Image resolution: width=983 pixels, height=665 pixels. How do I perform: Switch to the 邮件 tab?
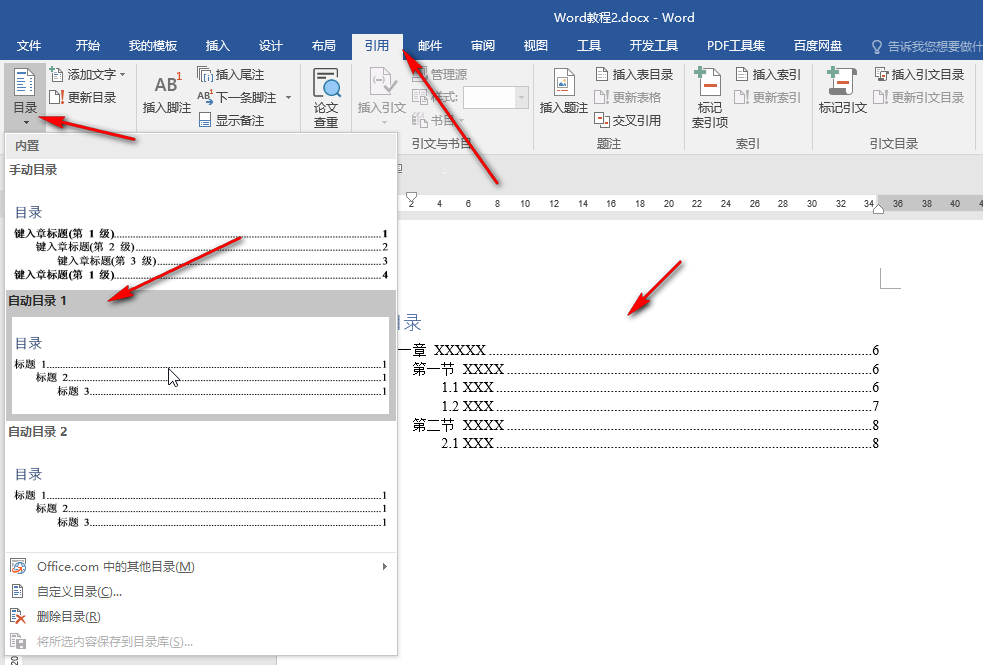430,46
